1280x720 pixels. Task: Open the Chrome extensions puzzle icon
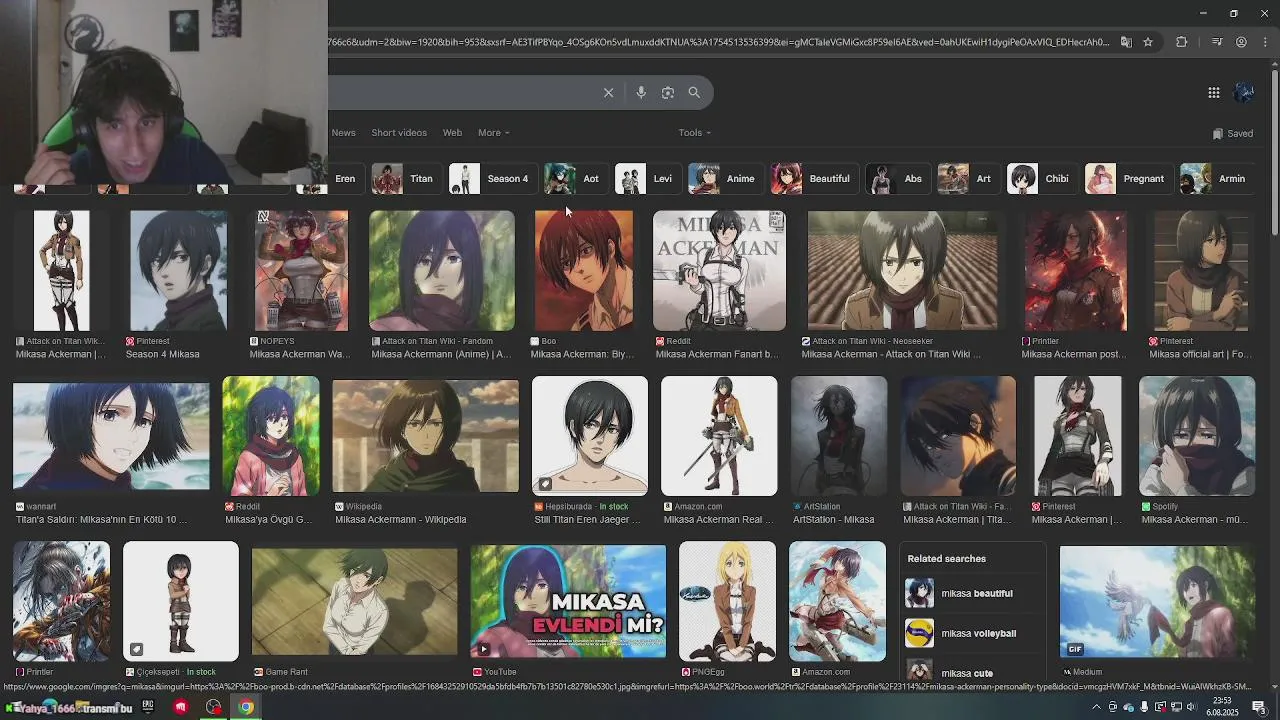pyautogui.click(x=1182, y=42)
